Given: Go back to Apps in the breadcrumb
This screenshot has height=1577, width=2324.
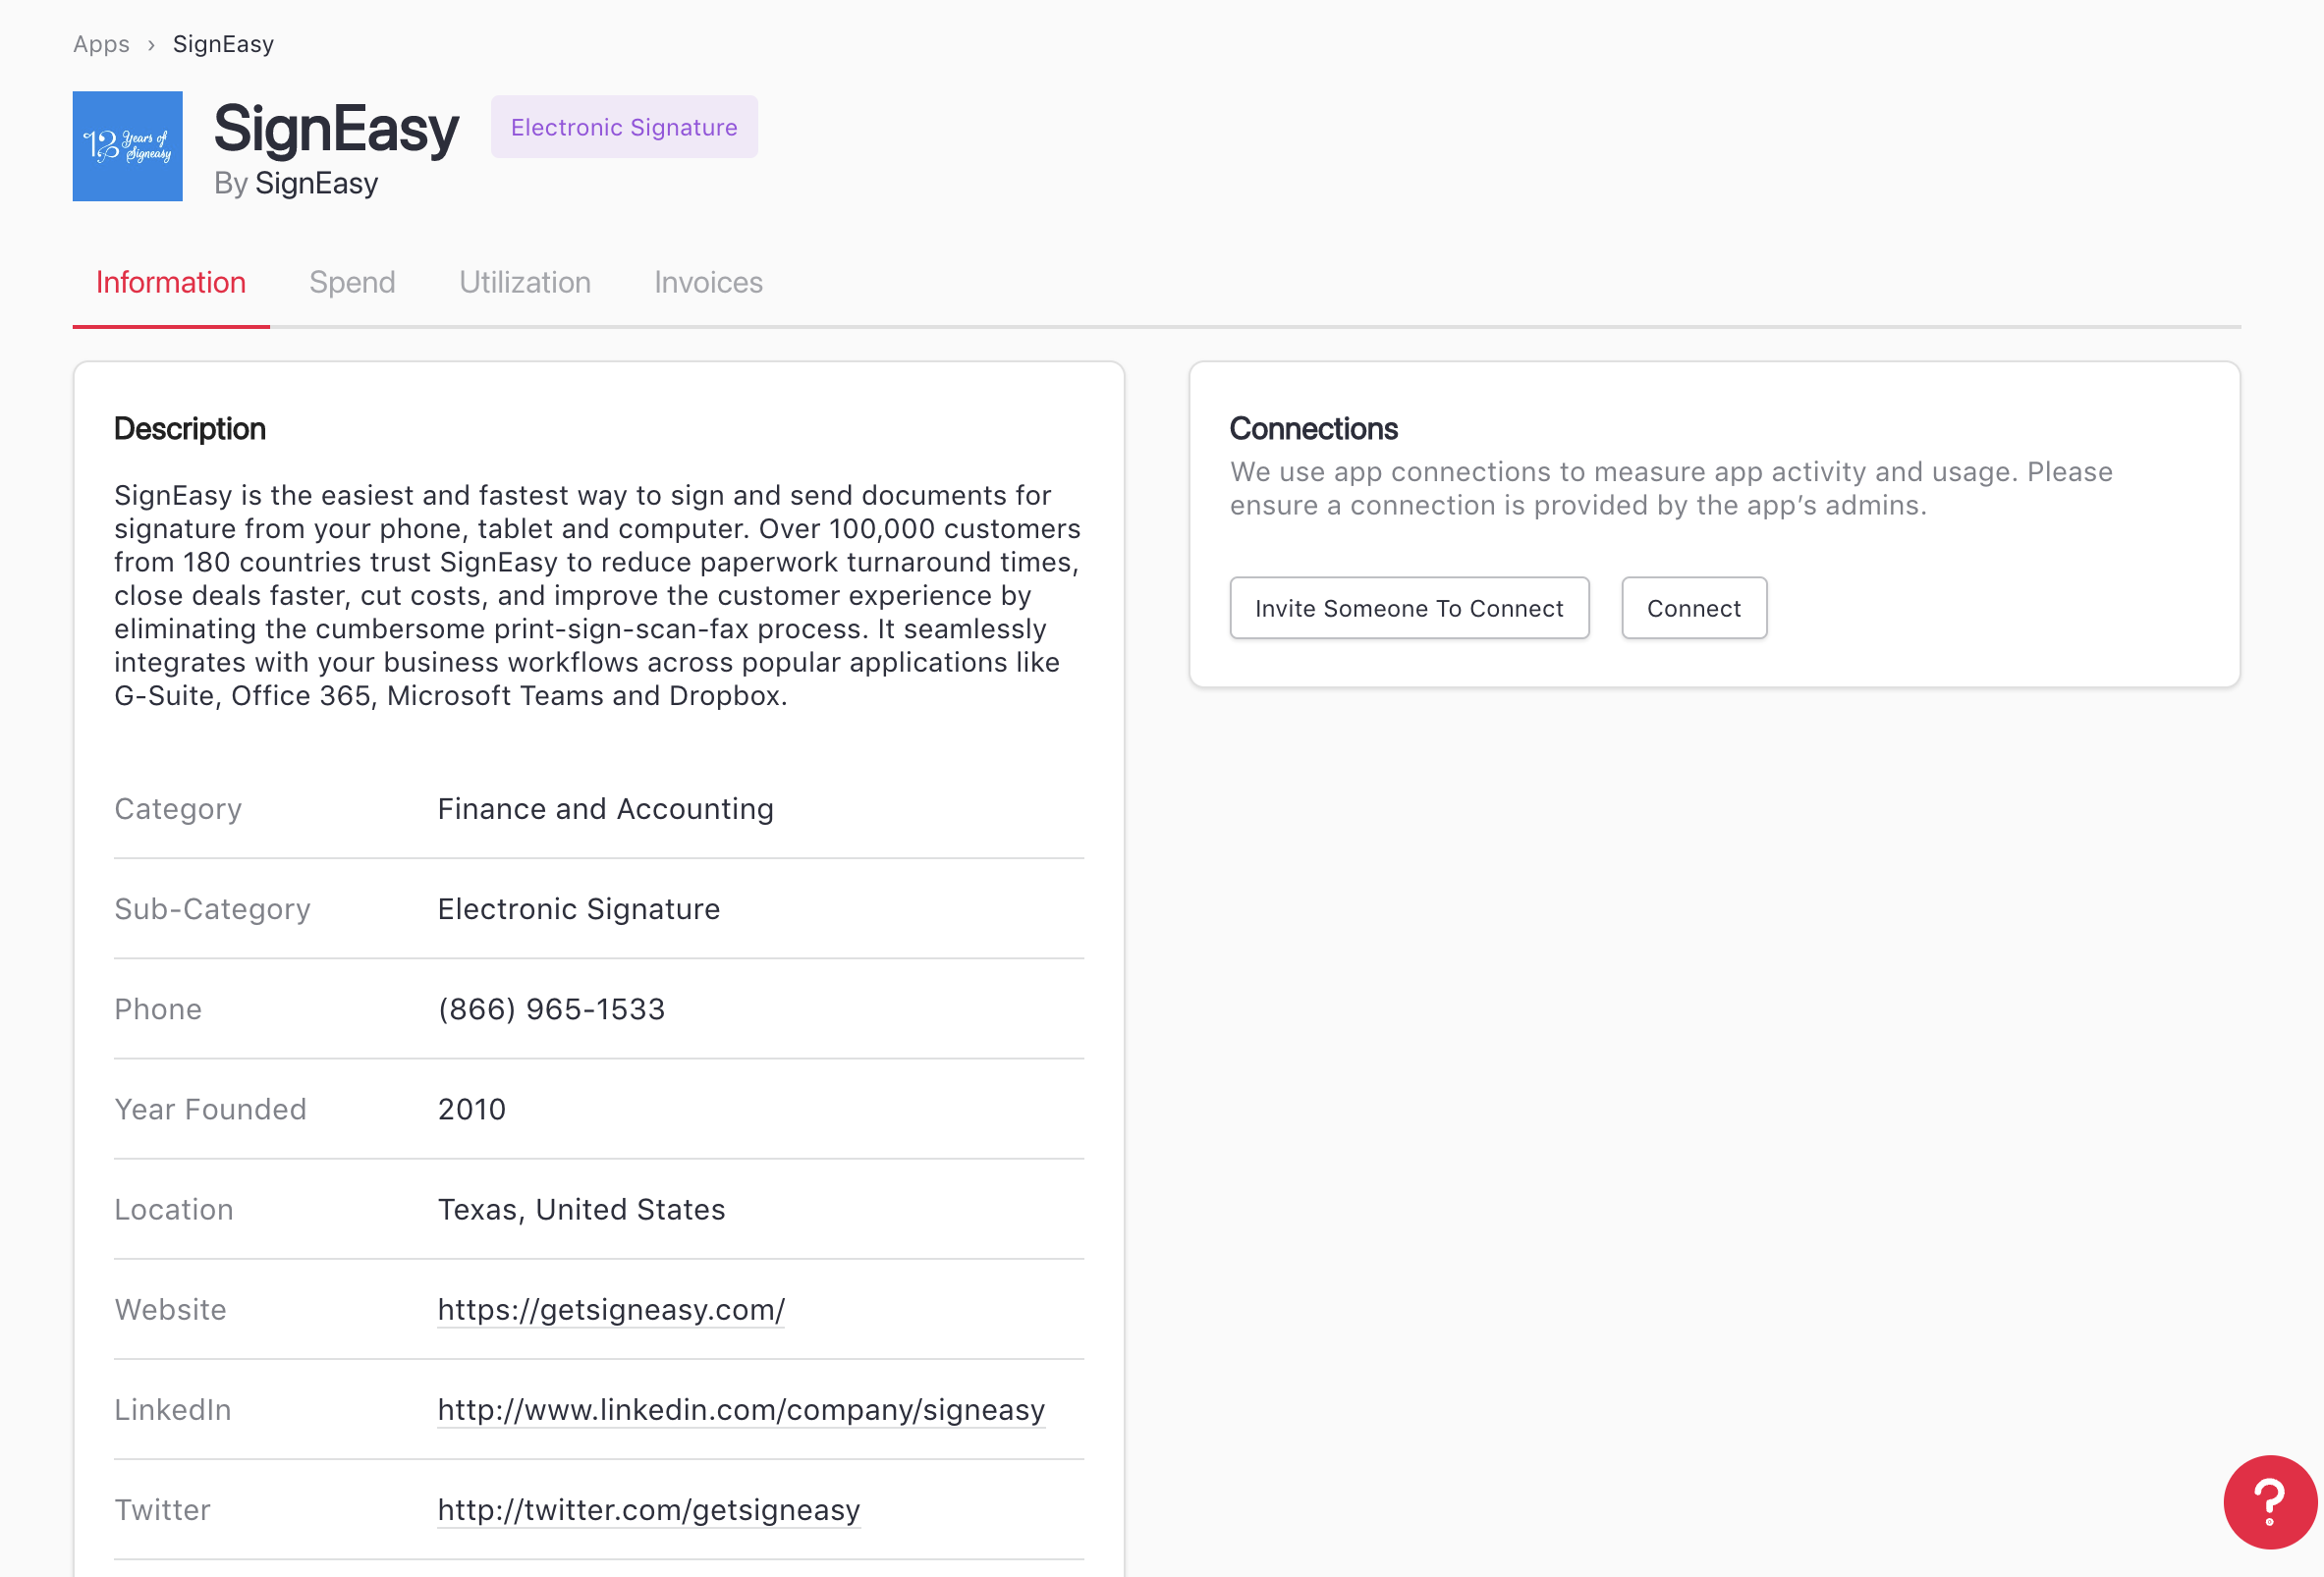Looking at the screenshot, I should click(101, 44).
